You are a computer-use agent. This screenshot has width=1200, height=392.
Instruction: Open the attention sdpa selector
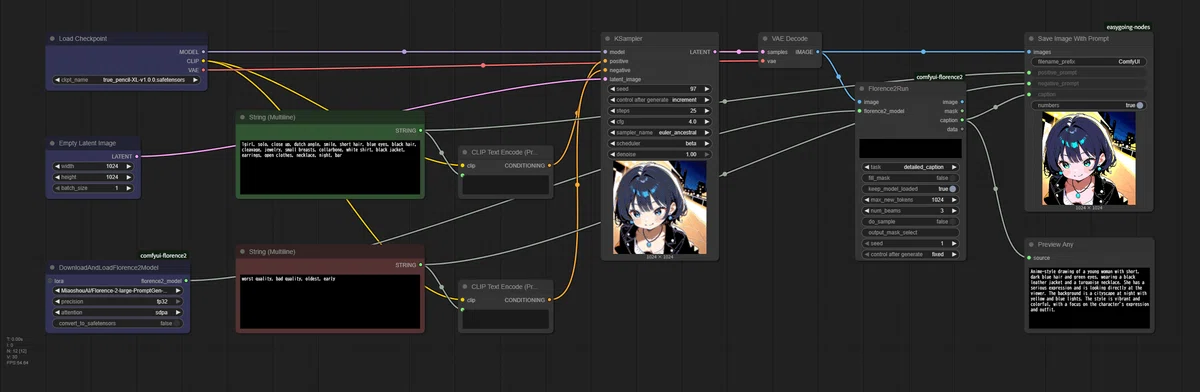119,312
